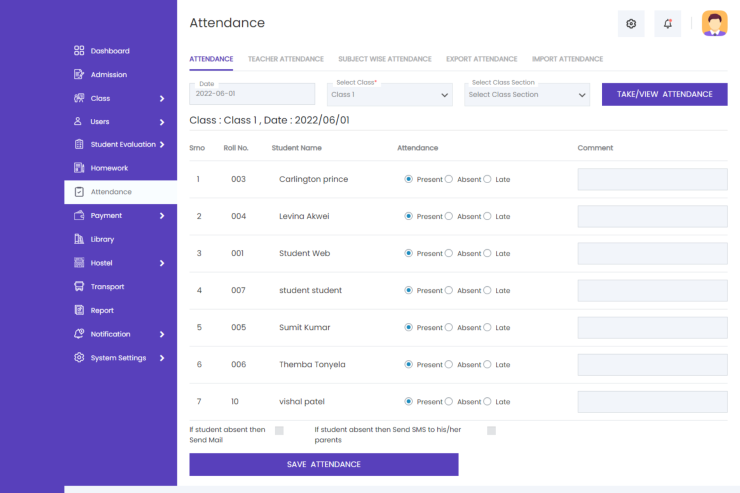Click comment field for Levina Akwei
This screenshot has width=740, height=493.
[652, 216]
